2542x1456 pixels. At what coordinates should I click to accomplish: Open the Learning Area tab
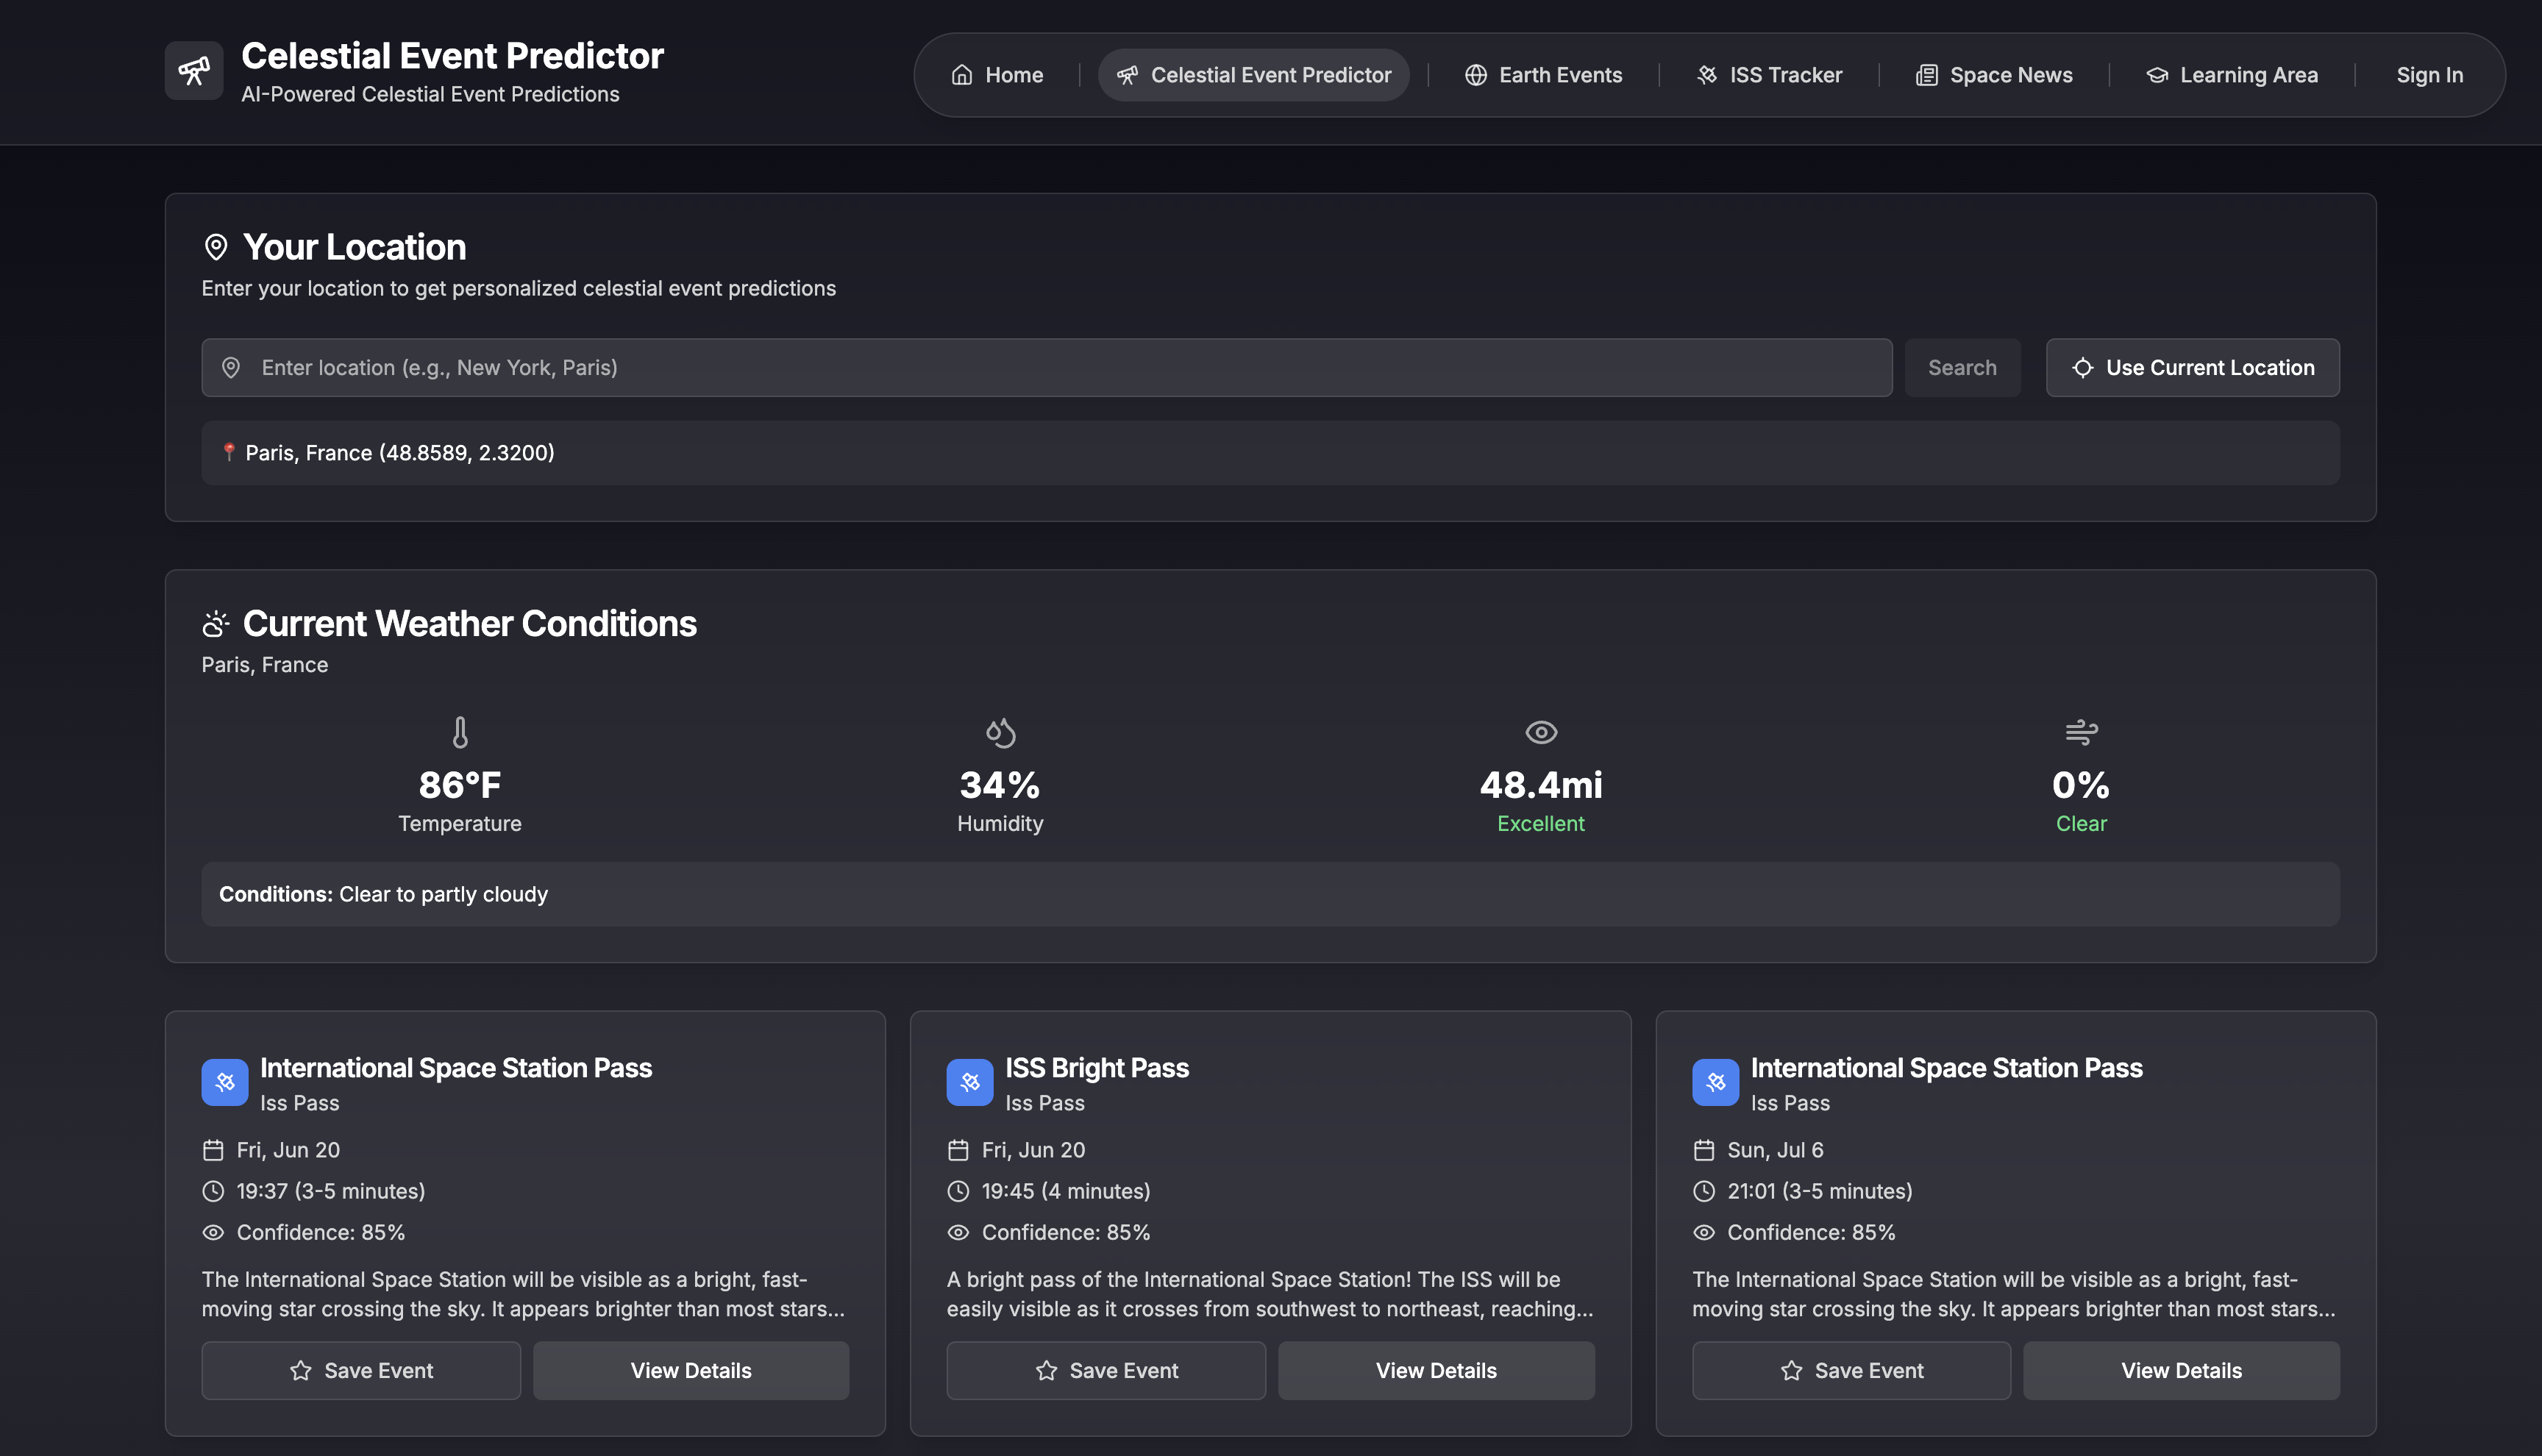click(x=2231, y=75)
